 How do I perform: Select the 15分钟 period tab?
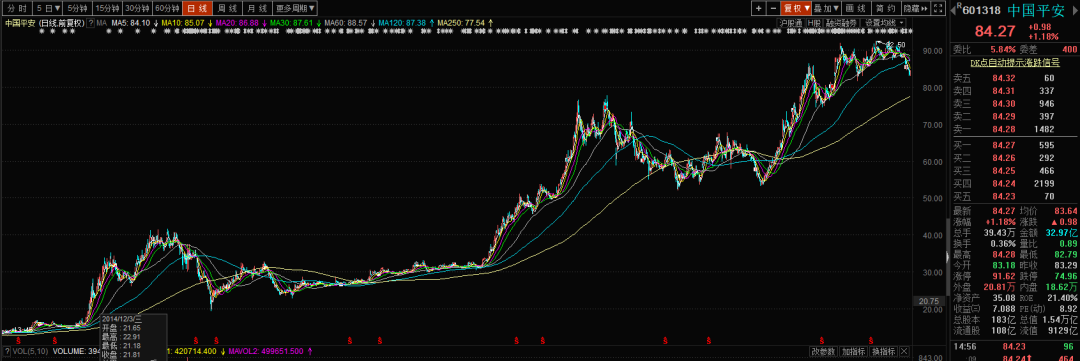pyautogui.click(x=107, y=8)
